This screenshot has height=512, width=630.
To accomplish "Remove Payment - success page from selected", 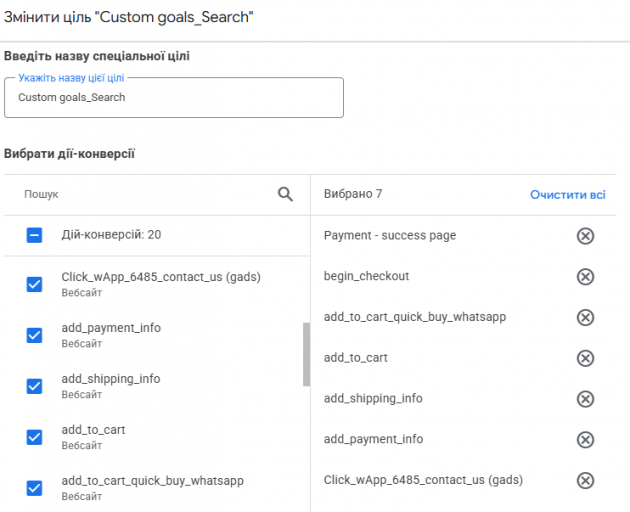I will [585, 236].
